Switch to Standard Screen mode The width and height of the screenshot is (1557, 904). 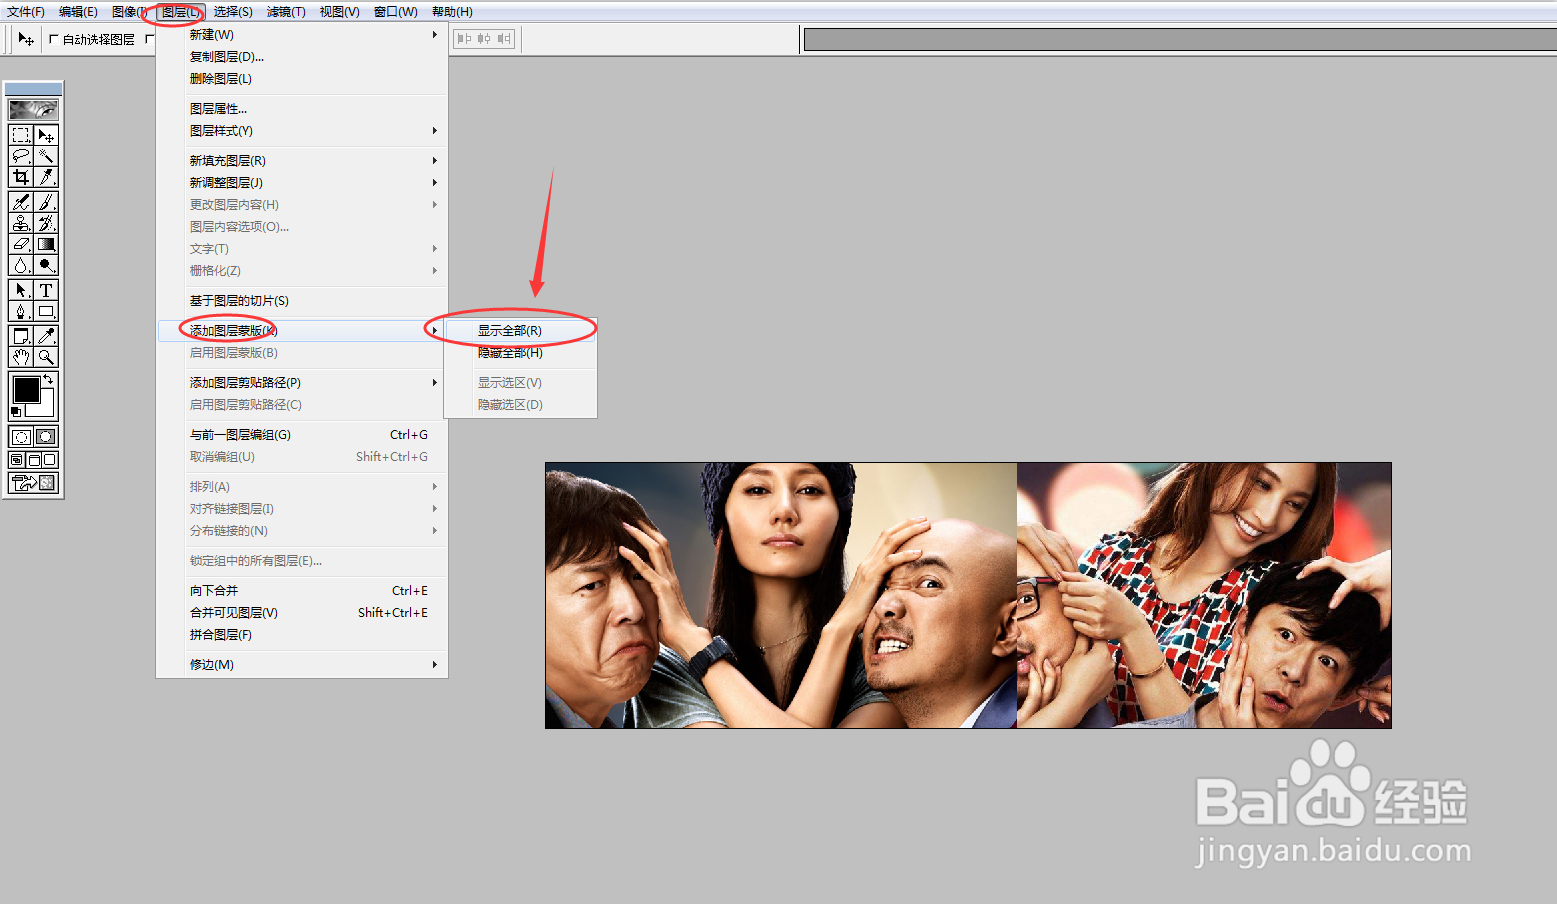[17, 460]
